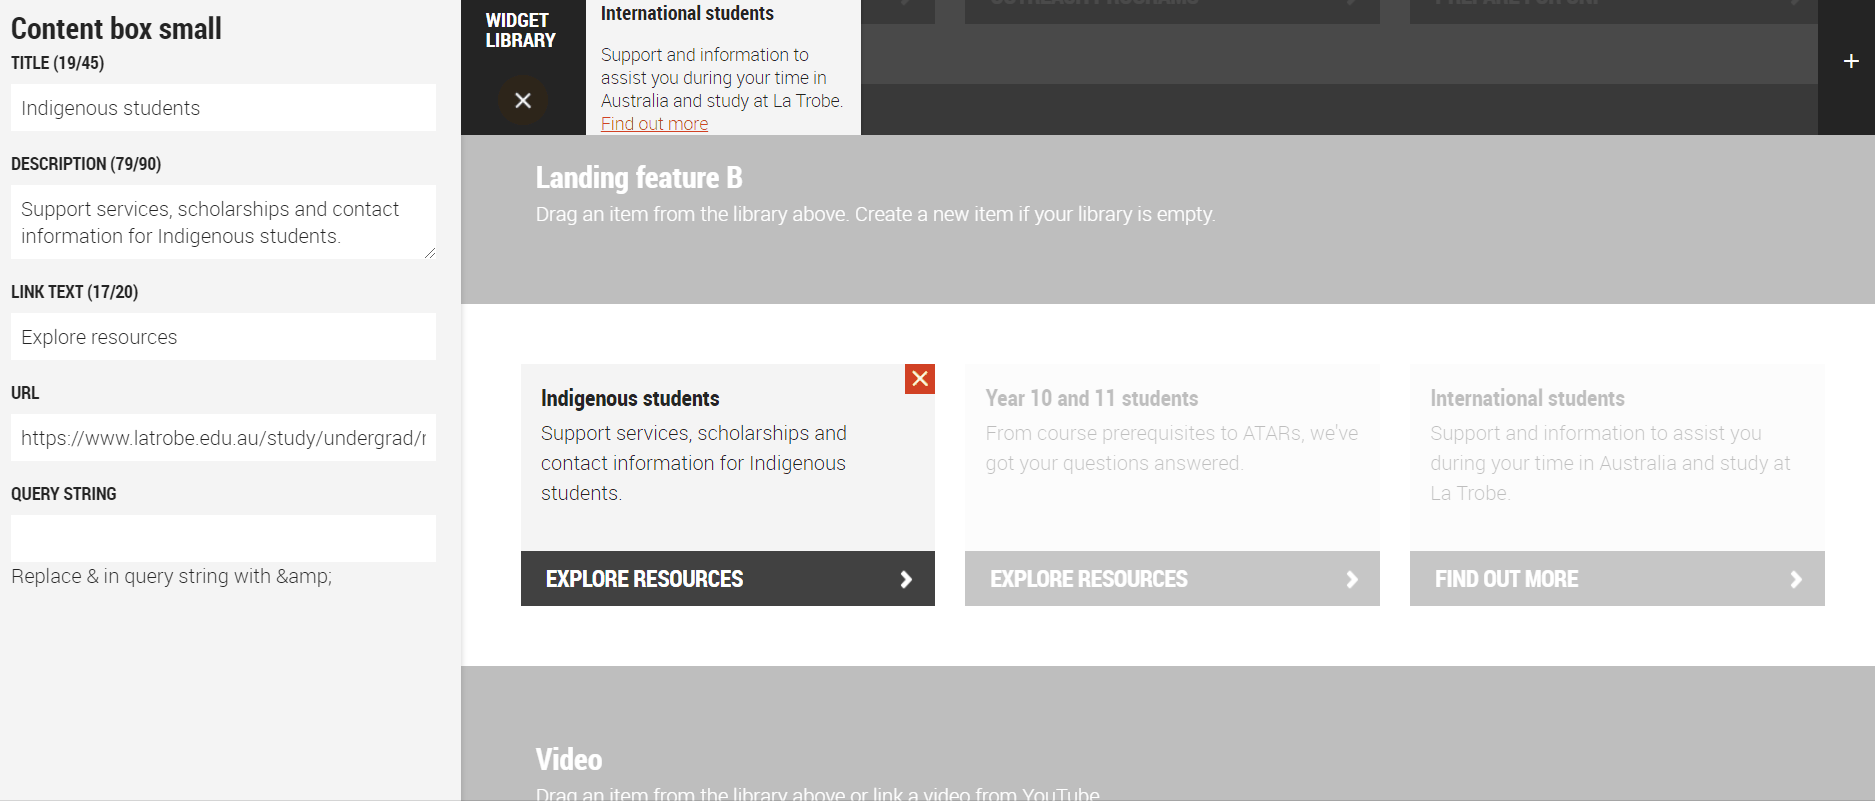
Task: Select the URL input field
Action: click(223, 438)
